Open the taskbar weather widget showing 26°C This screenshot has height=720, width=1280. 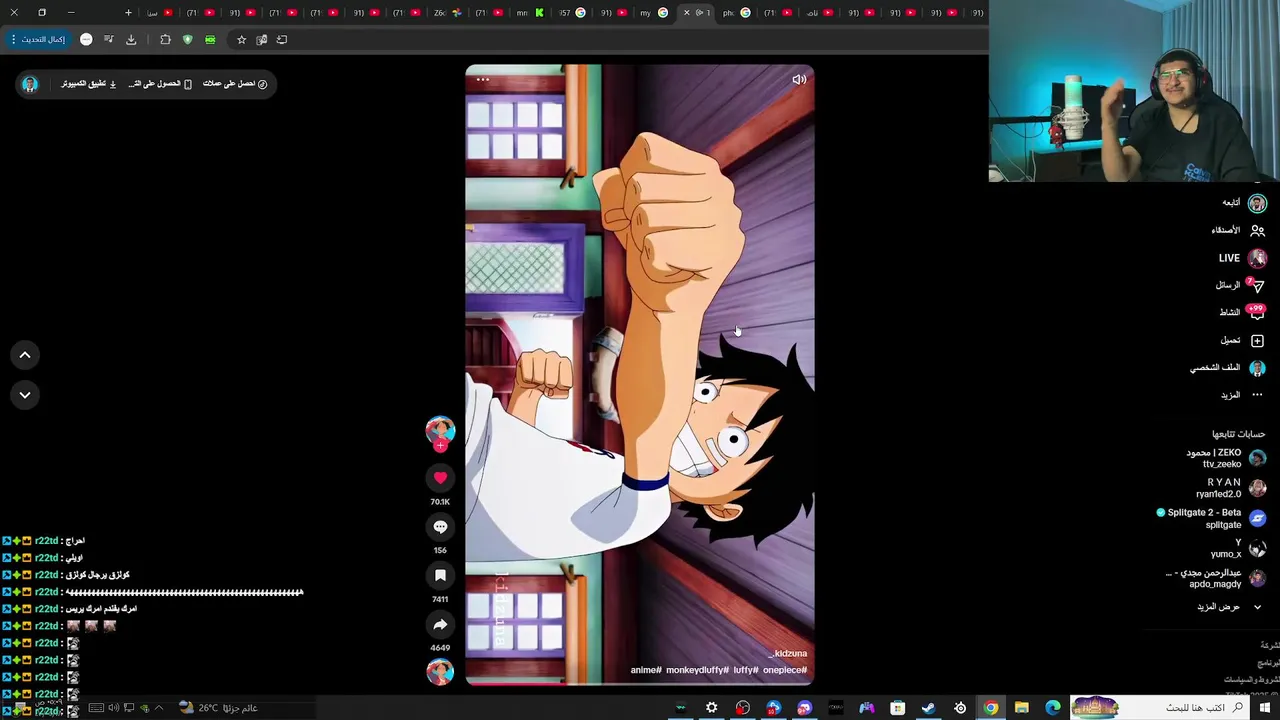point(218,708)
